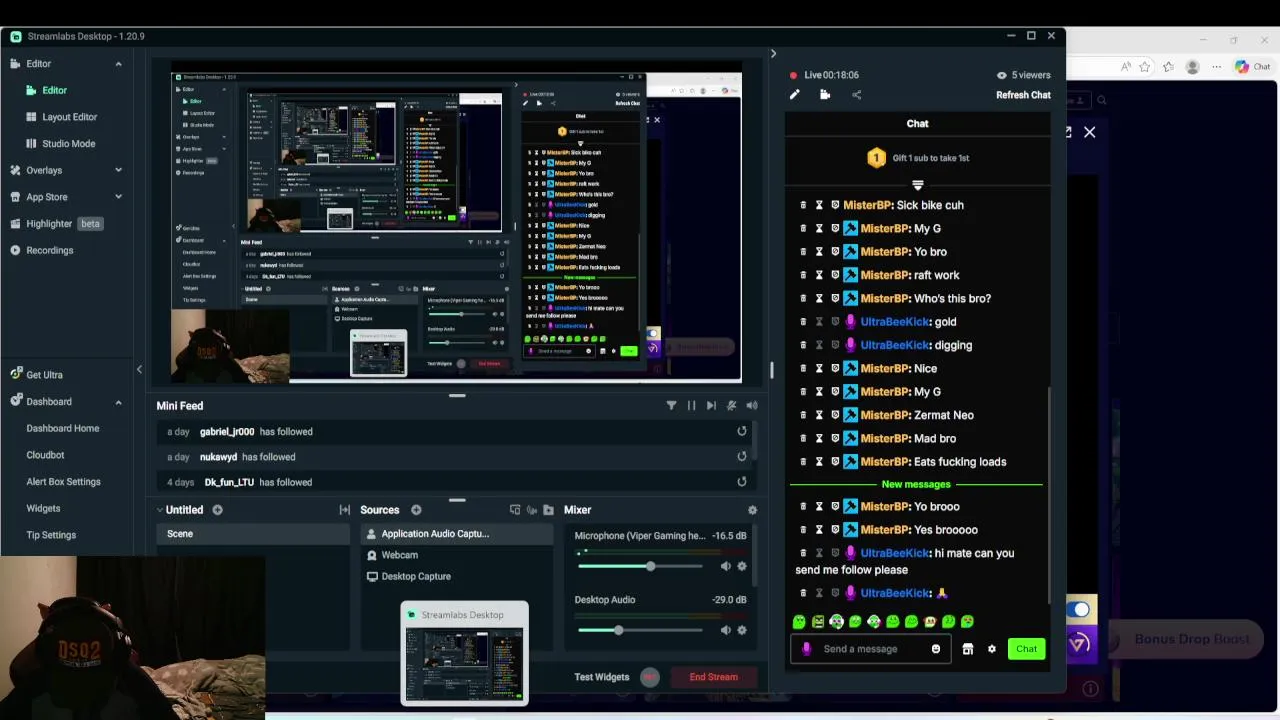The height and width of the screenshot is (720, 1280).
Task: Add a source folder
Action: click(x=548, y=510)
